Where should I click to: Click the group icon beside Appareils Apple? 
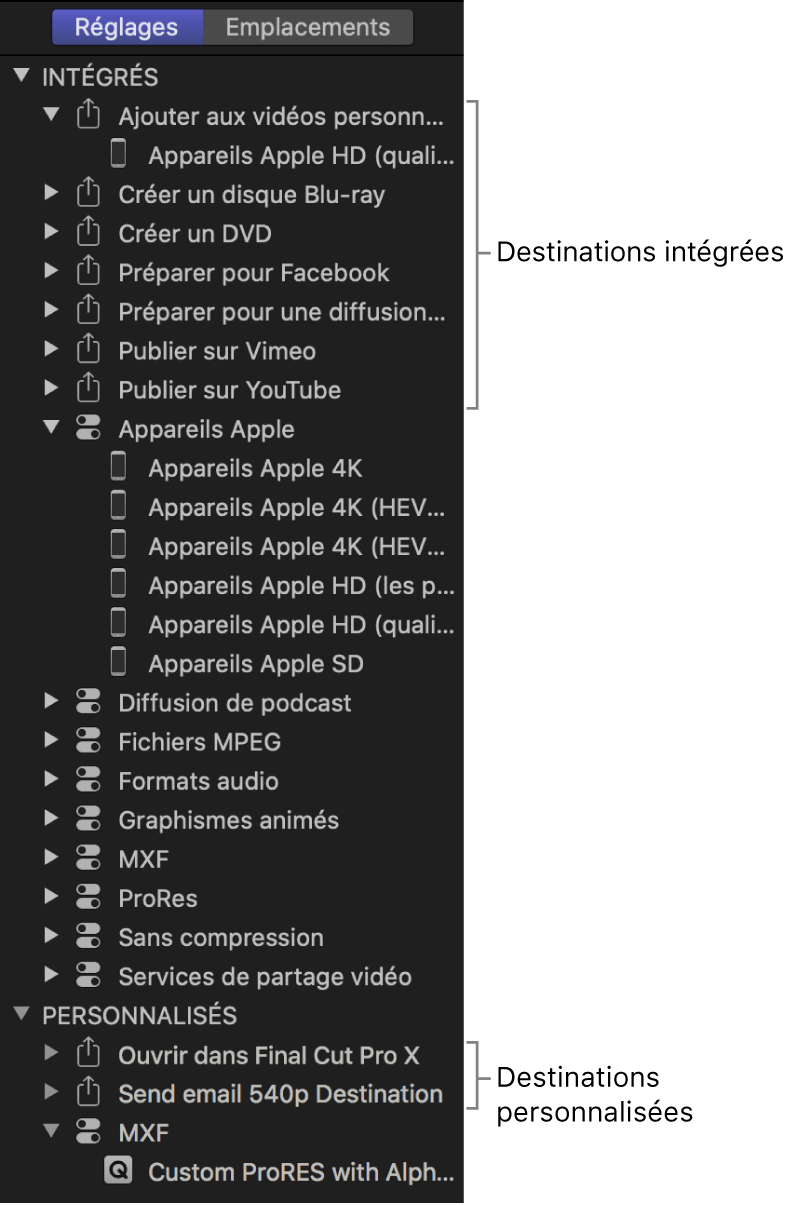pos(89,429)
